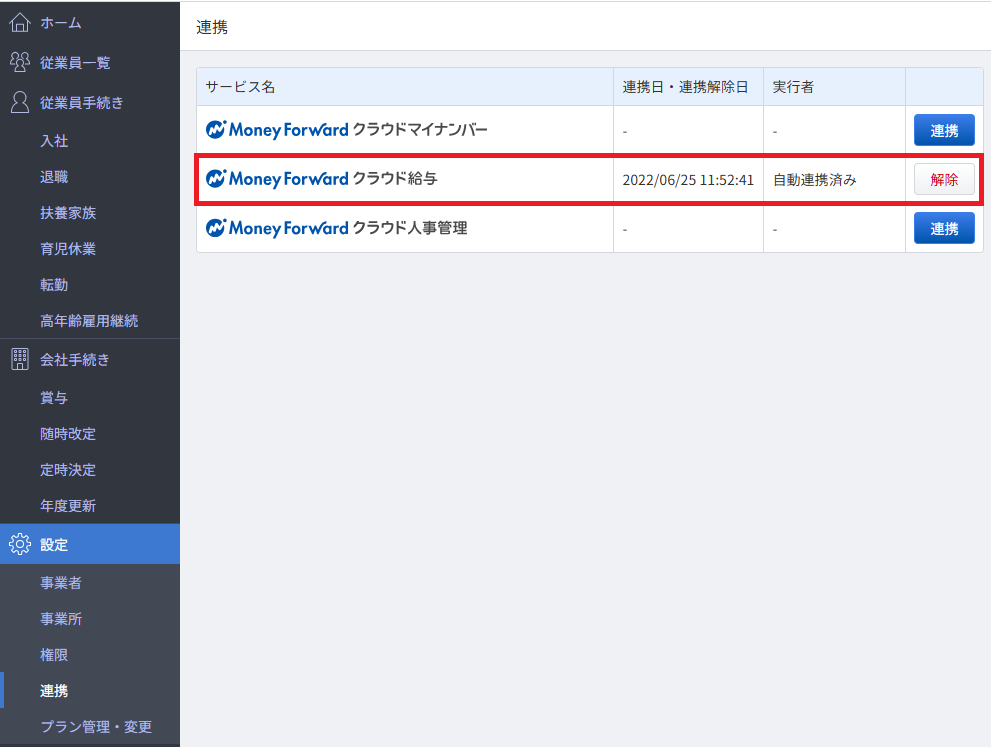Click クラウド給与 service name text
Image resolution: width=991 pixels, height=747 pixels.
[394, 179]
